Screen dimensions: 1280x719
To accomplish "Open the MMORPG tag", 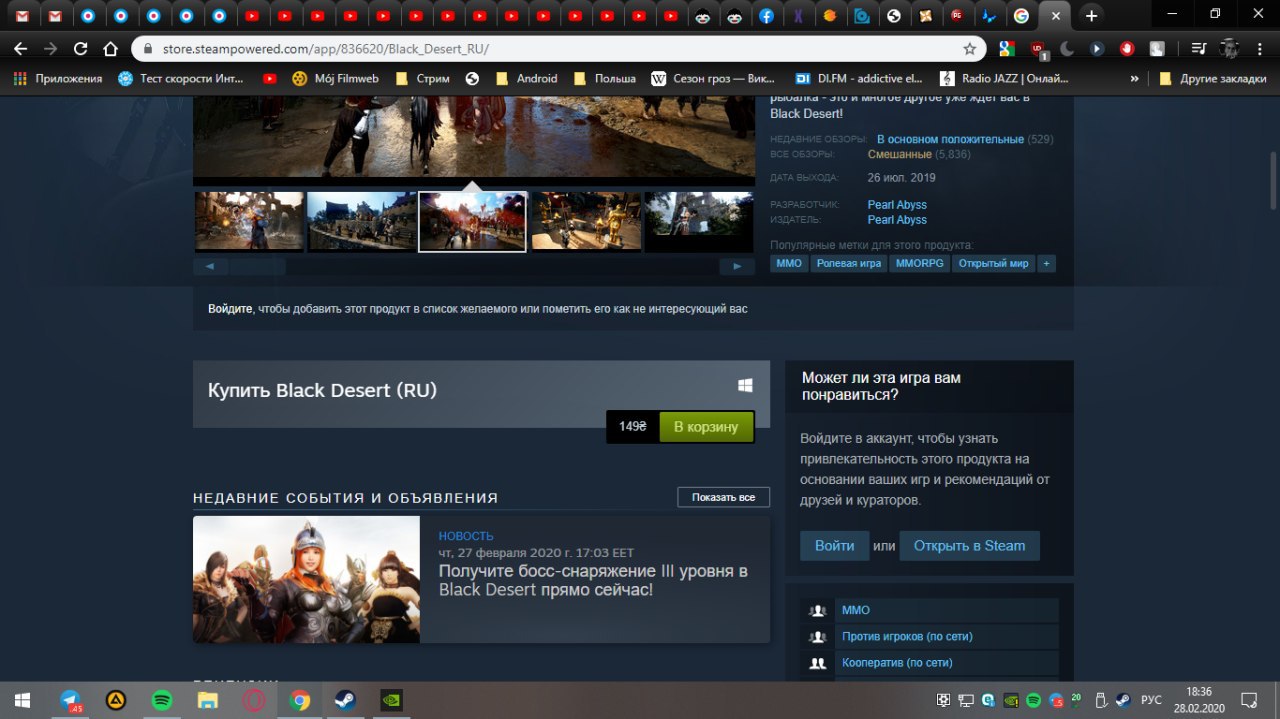I will pos(919,264).
